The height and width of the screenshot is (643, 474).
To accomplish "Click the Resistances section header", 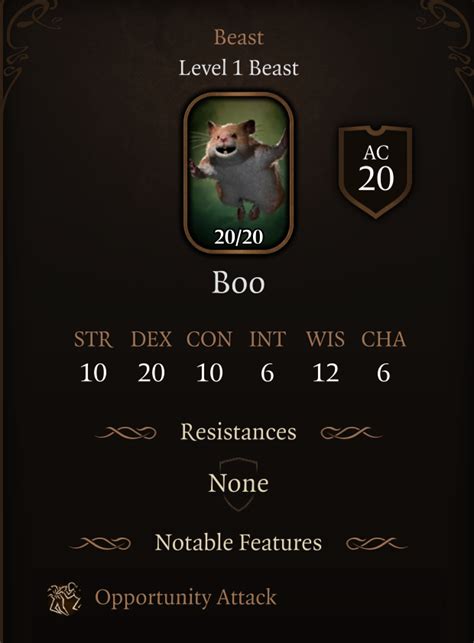I will coord(238,432).
